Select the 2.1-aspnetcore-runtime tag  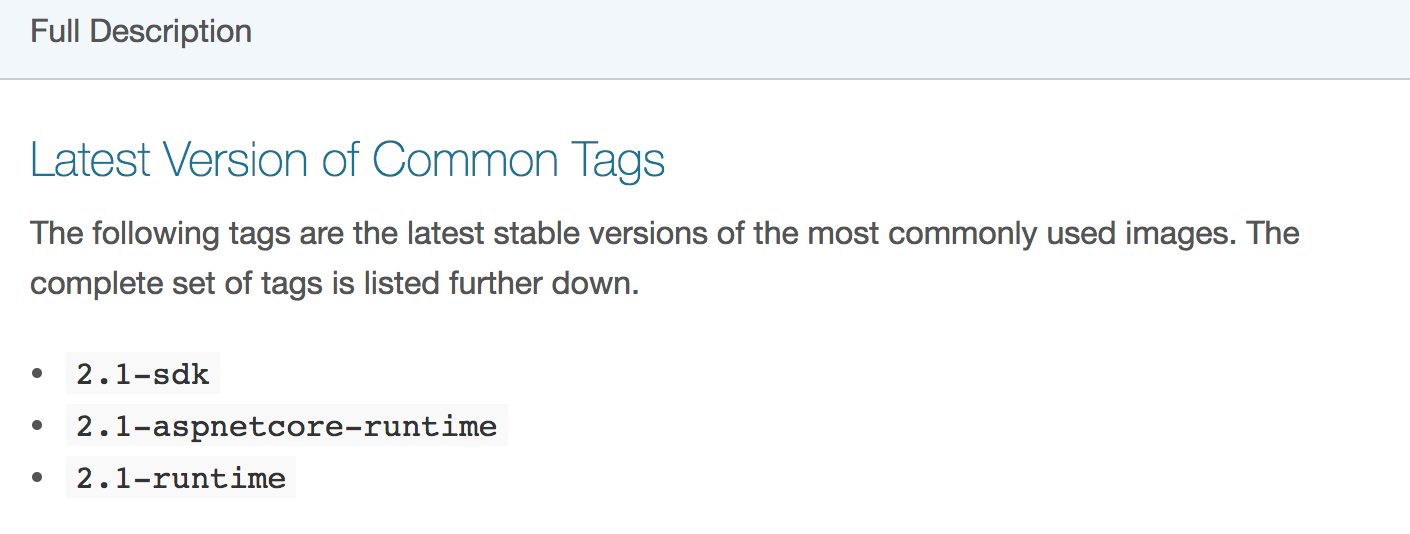(287, 426)
